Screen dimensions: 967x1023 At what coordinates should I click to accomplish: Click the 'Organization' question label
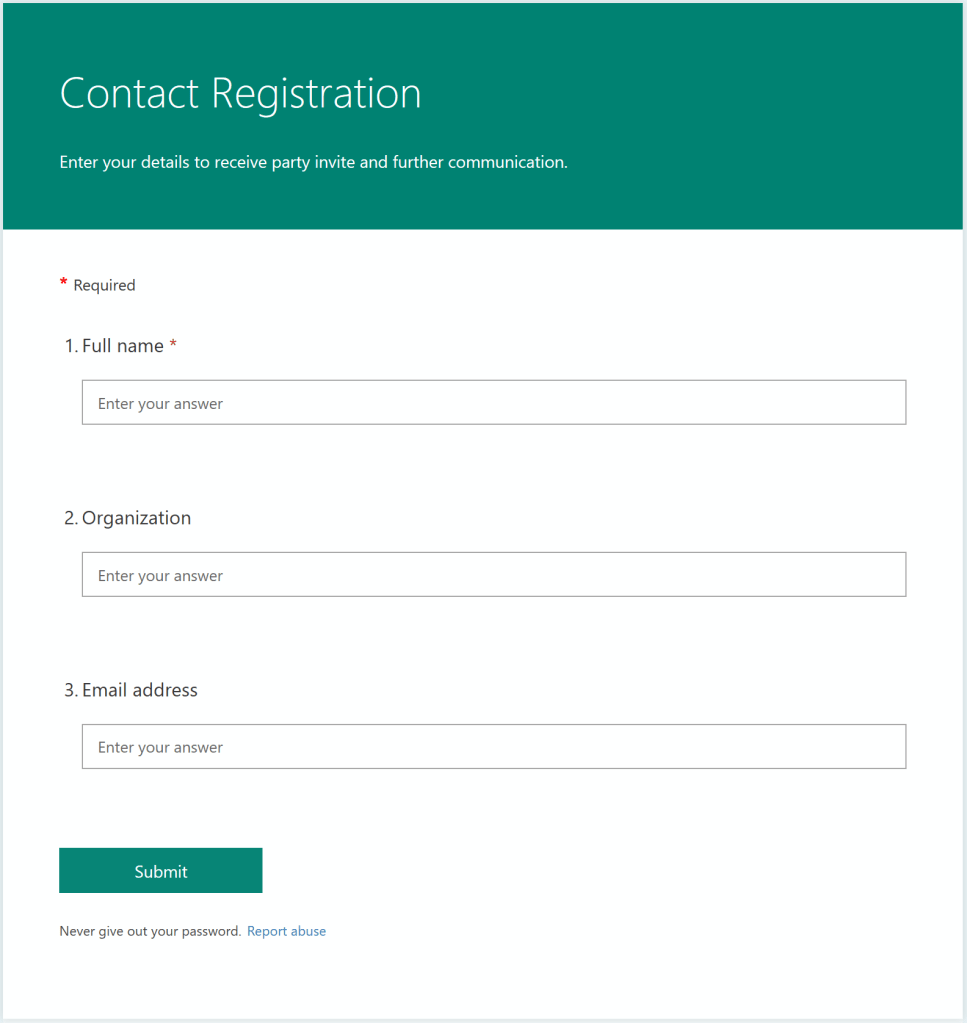tap(136, 518)
